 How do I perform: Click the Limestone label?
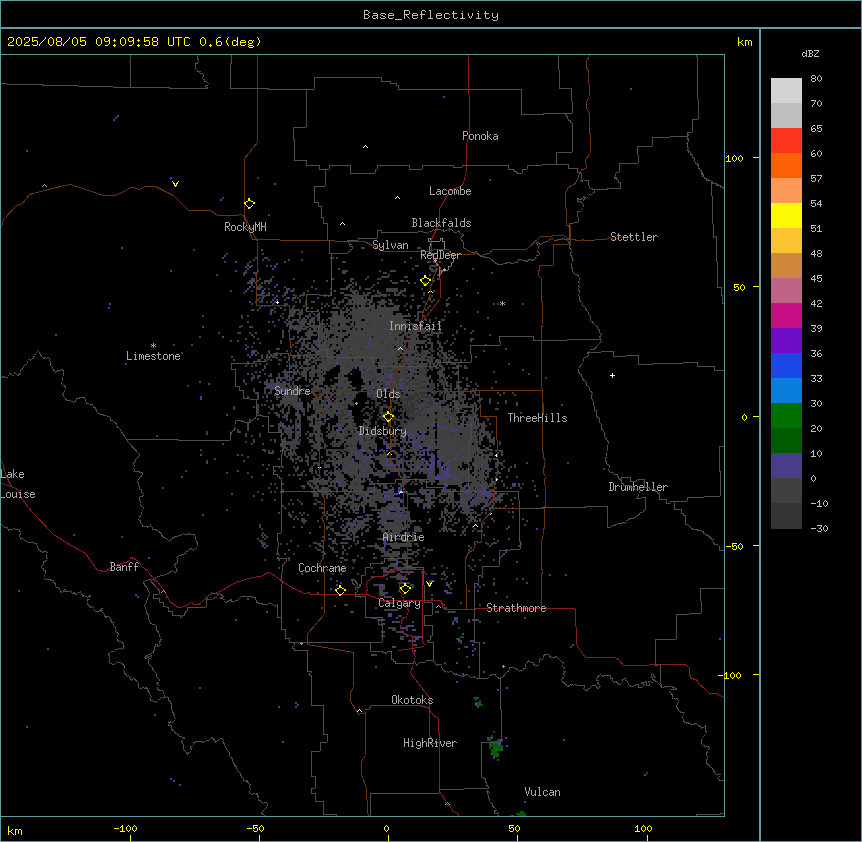coord(153,356)
